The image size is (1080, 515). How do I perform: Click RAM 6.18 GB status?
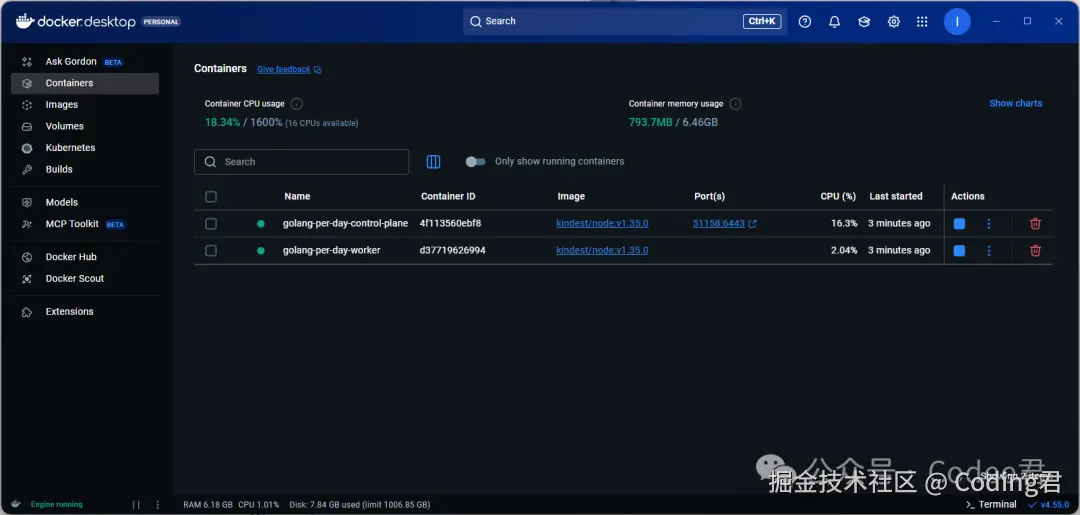tap(208, 505)
